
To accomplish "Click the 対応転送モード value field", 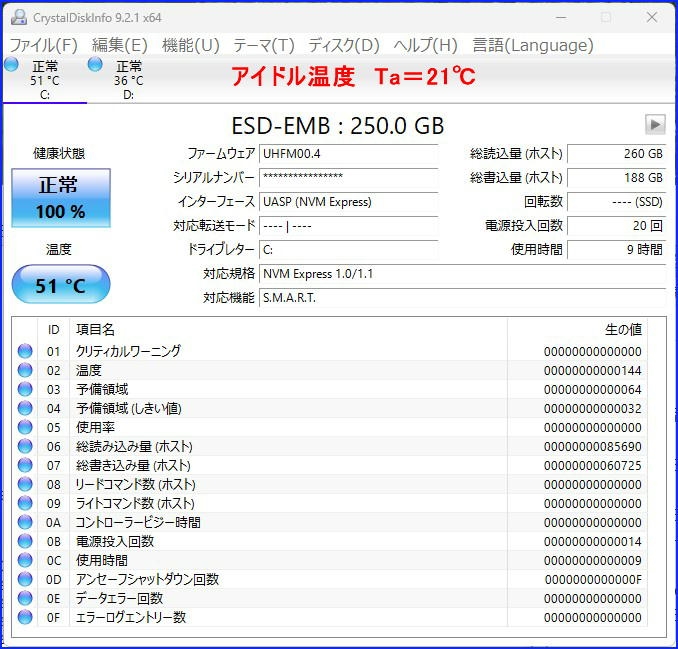I will 349,225.
